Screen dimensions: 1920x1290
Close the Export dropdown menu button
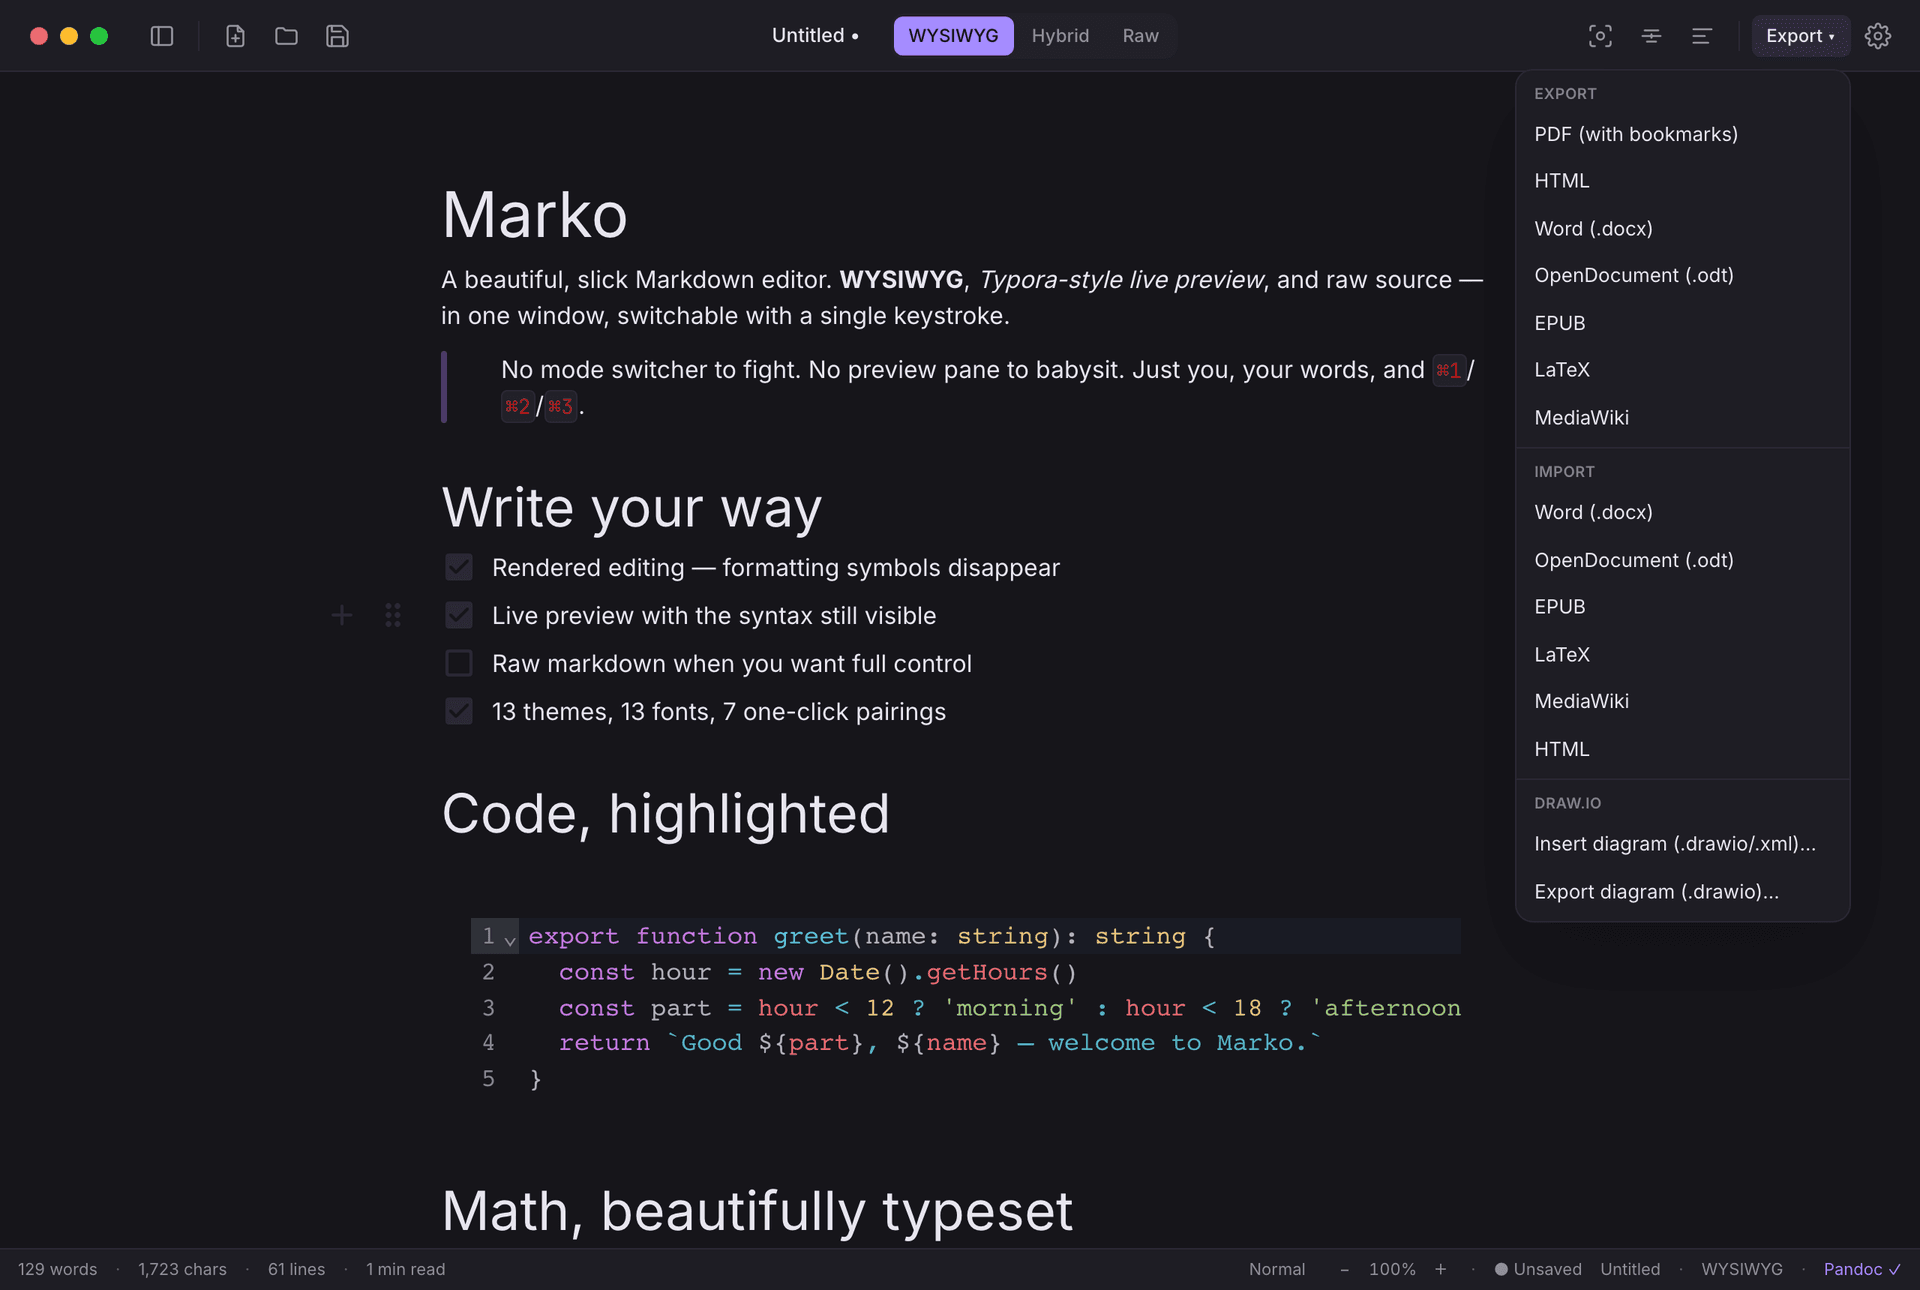tap(1800, 36)
